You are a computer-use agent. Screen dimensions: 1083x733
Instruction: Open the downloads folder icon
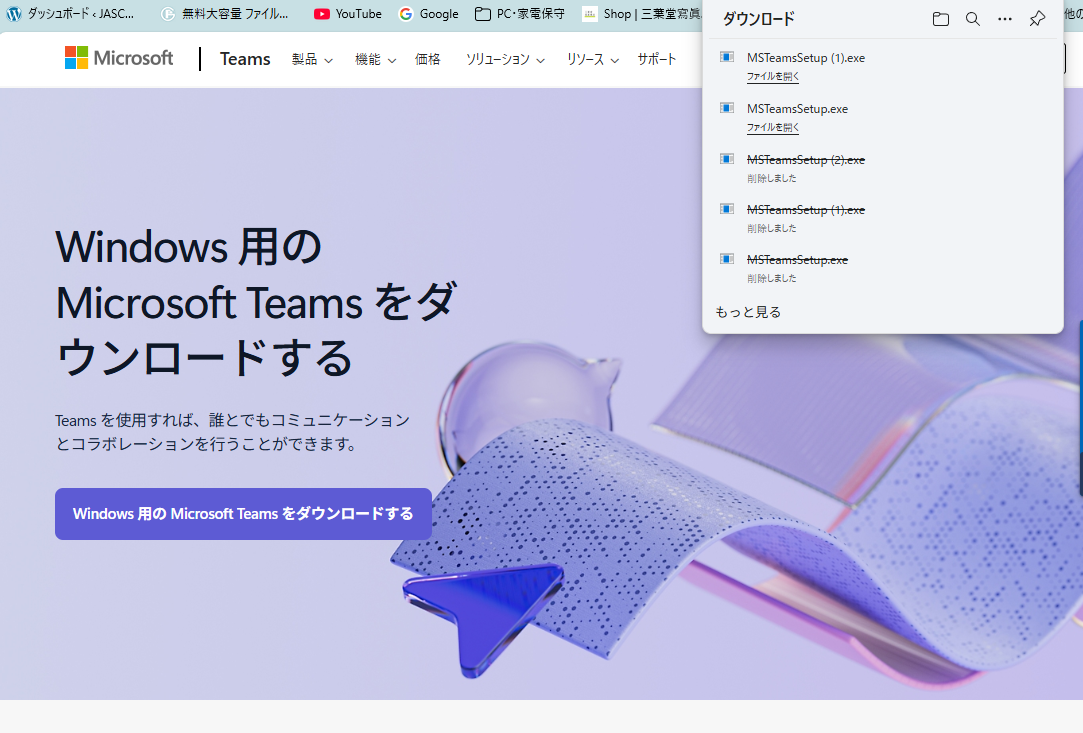tap(940, 19)
